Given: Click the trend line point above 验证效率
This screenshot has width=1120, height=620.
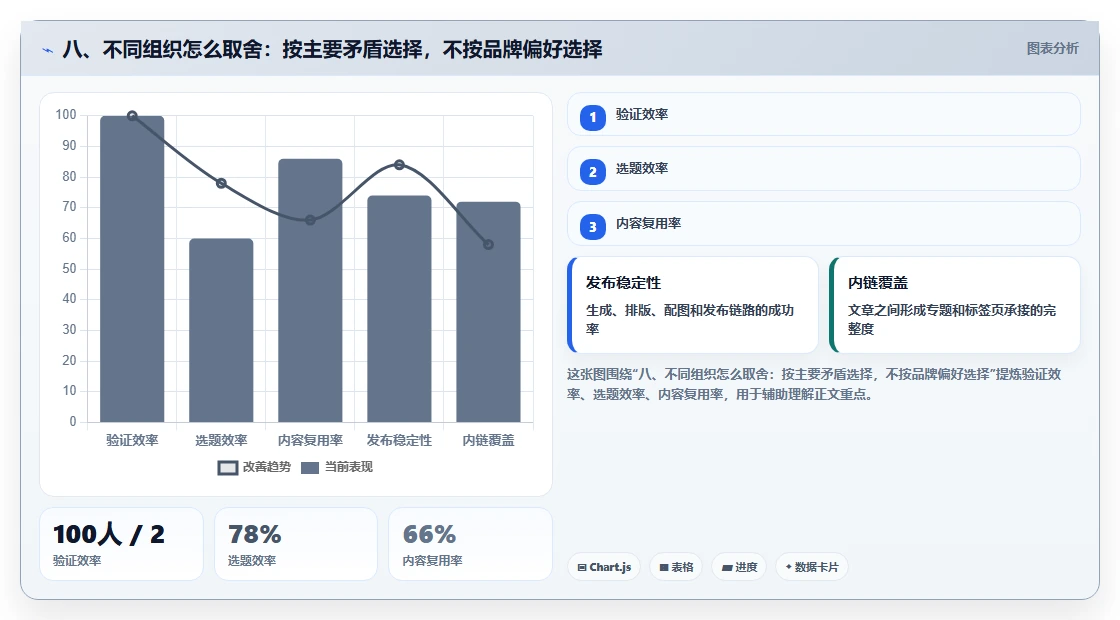Looking at the screenshot, I should pyautogui.click(x=132, y=116).
